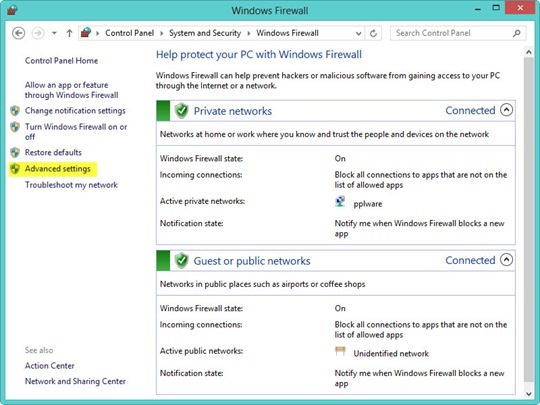Click the Unidentified network text

click(391, 354)
